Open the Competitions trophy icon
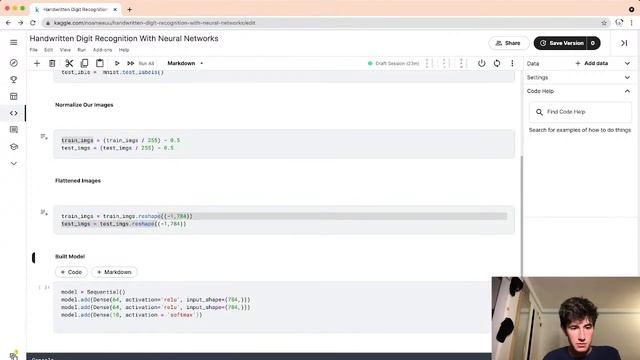This screenshot has width=640, height=360. [13, 80]
